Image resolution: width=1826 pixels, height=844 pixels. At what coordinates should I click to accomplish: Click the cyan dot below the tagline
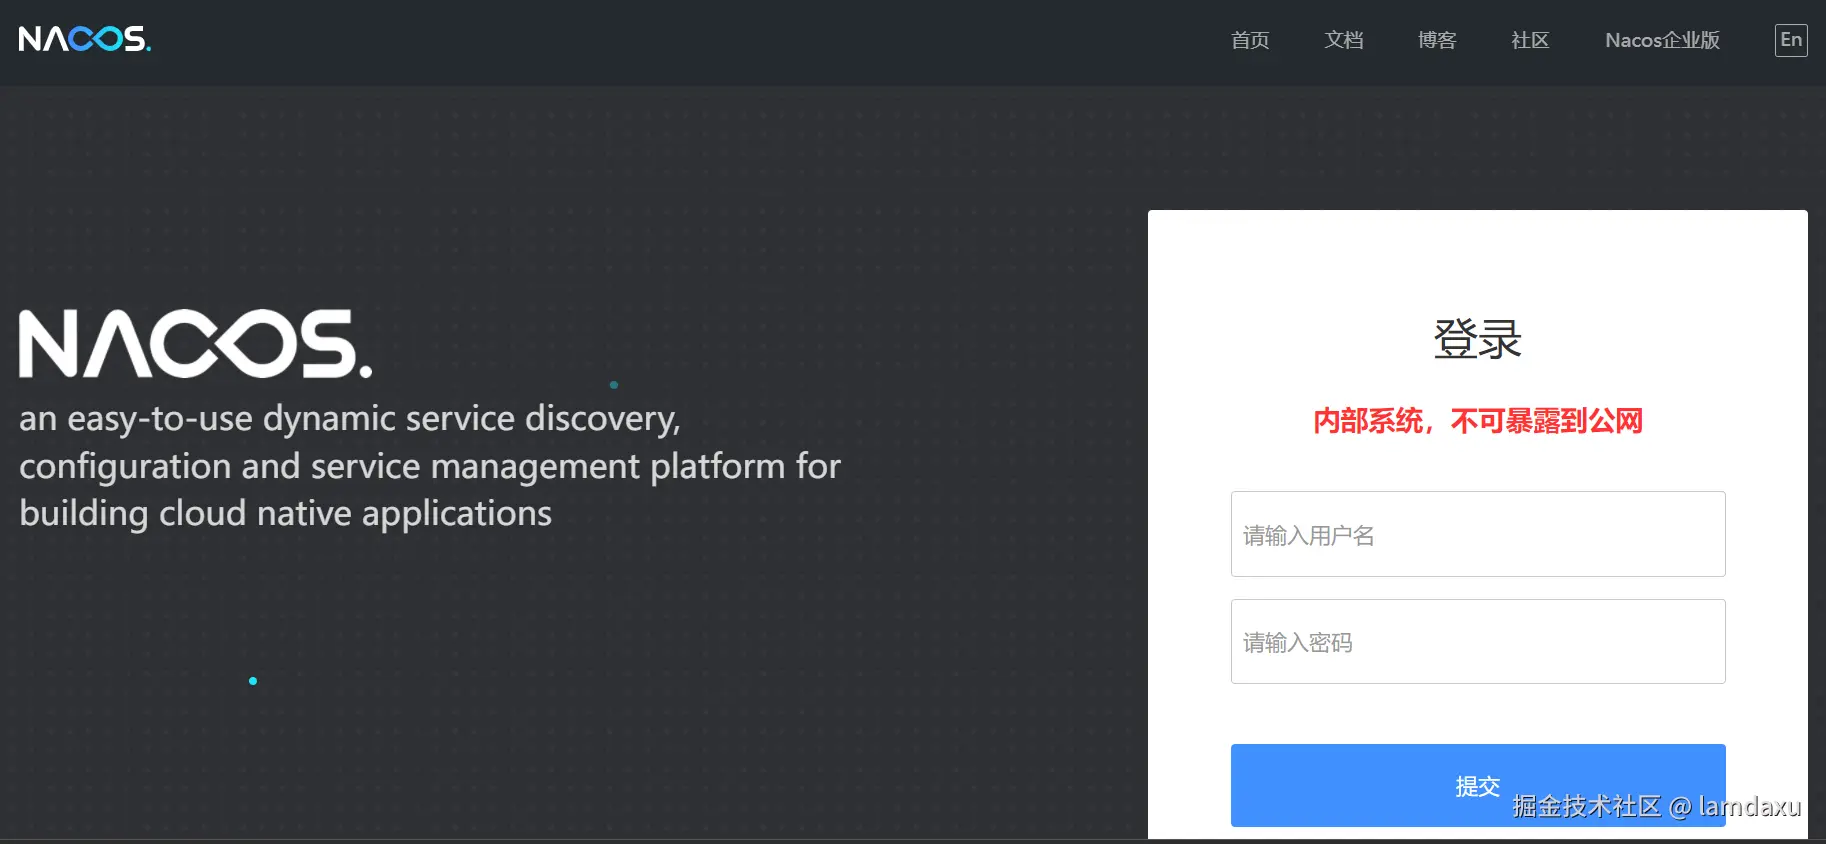tap(253, 681)
